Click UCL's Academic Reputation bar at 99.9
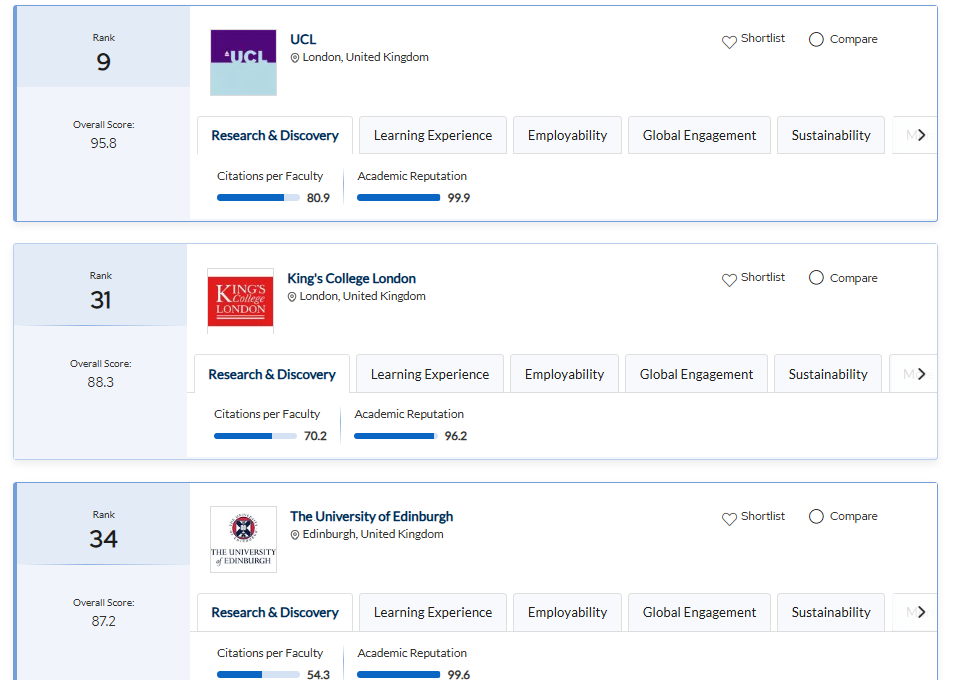This screenshot has width=955, height=680. click(x=398, y=197)
